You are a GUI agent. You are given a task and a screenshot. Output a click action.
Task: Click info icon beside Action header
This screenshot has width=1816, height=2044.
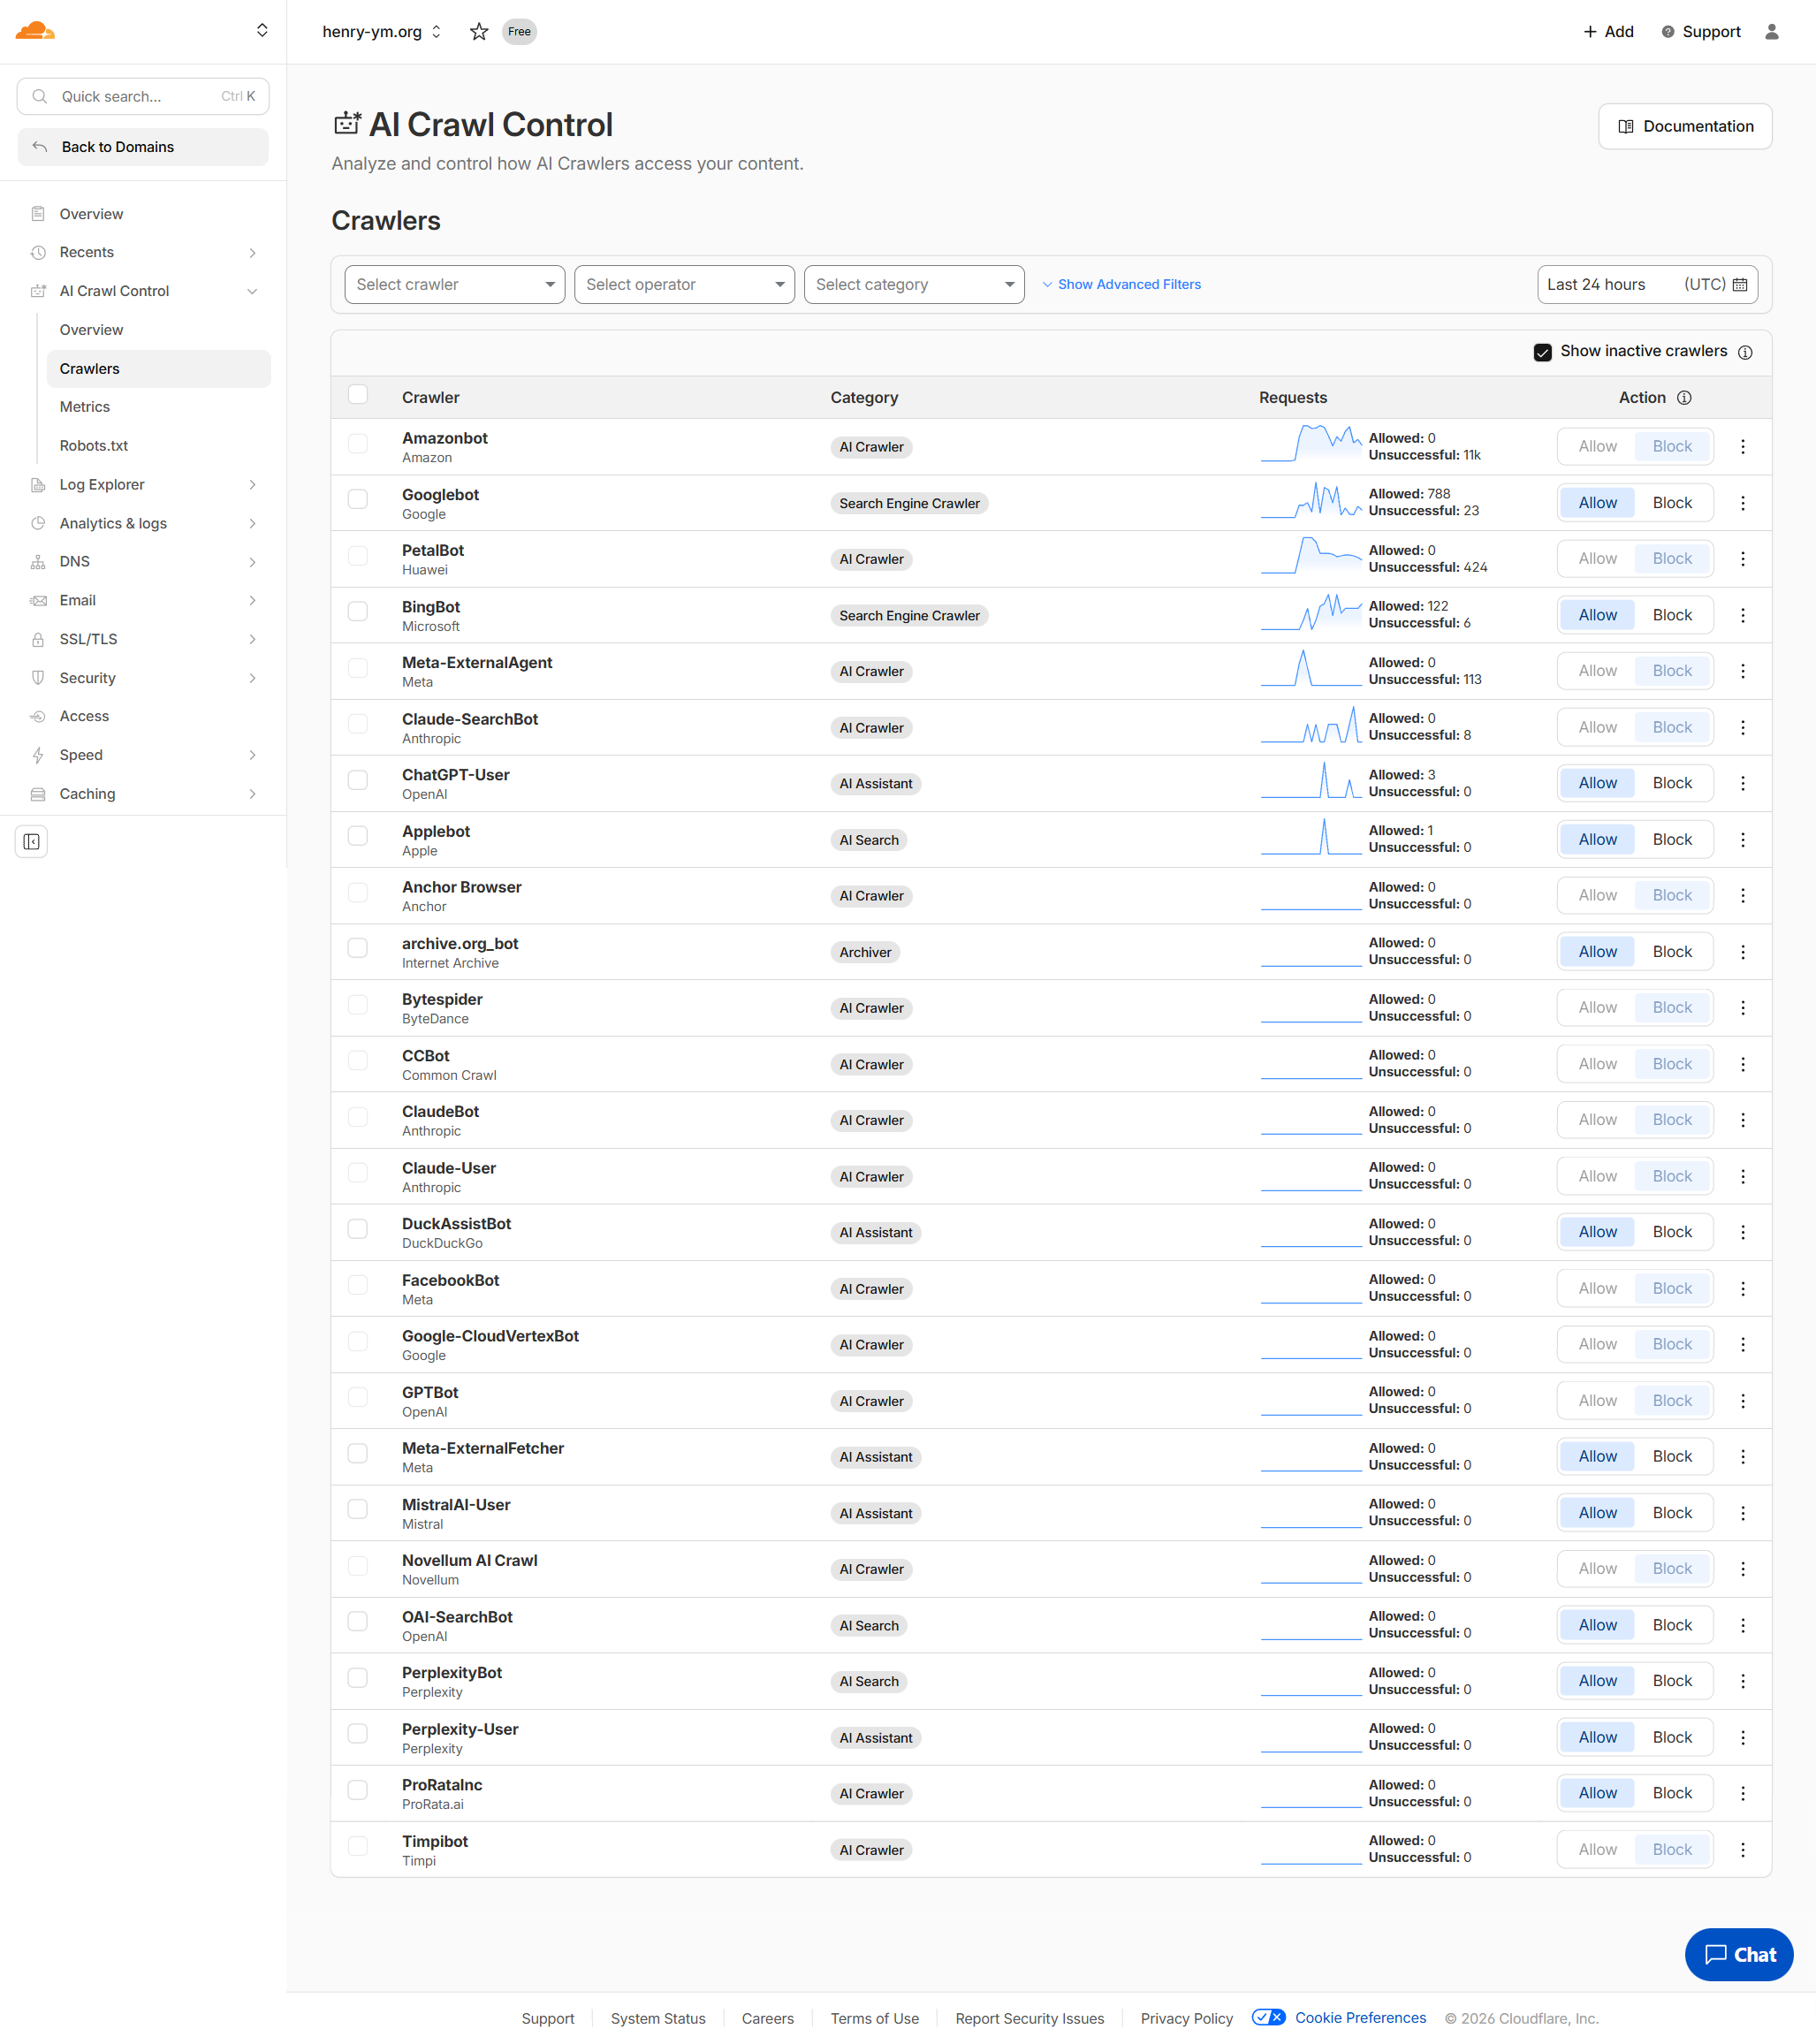[x=1684, y=398]
